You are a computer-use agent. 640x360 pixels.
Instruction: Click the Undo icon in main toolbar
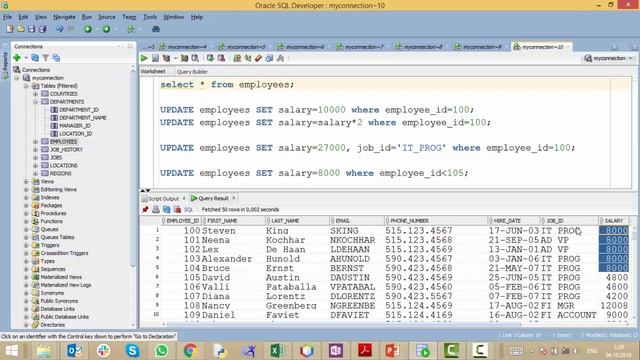click(60, 29)
